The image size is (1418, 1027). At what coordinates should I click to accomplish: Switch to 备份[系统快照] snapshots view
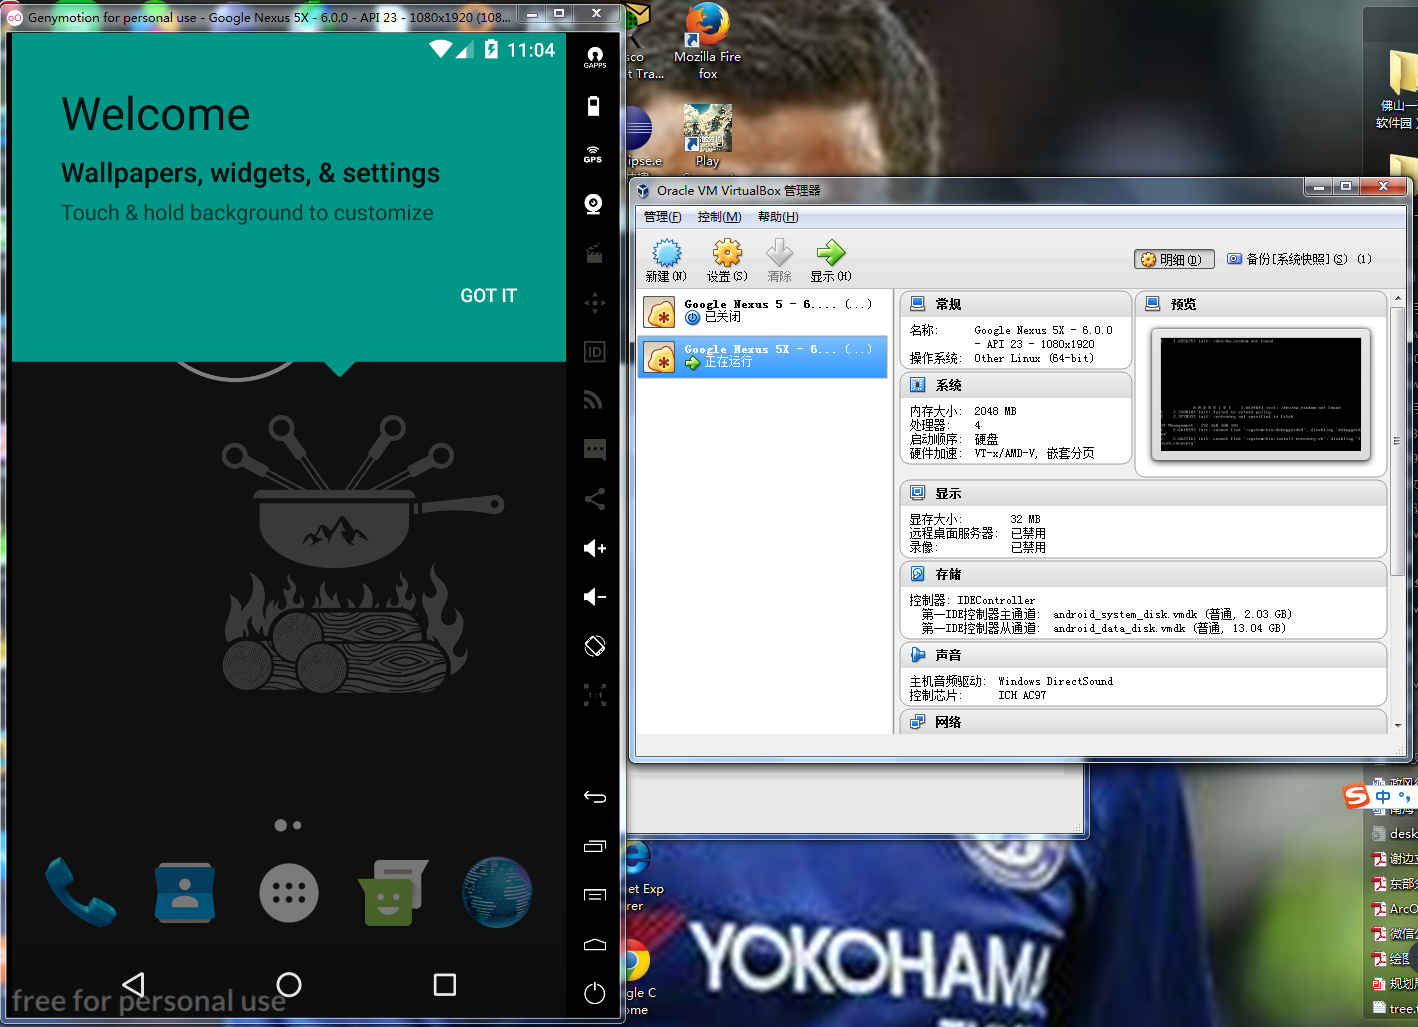point(1299,259)
